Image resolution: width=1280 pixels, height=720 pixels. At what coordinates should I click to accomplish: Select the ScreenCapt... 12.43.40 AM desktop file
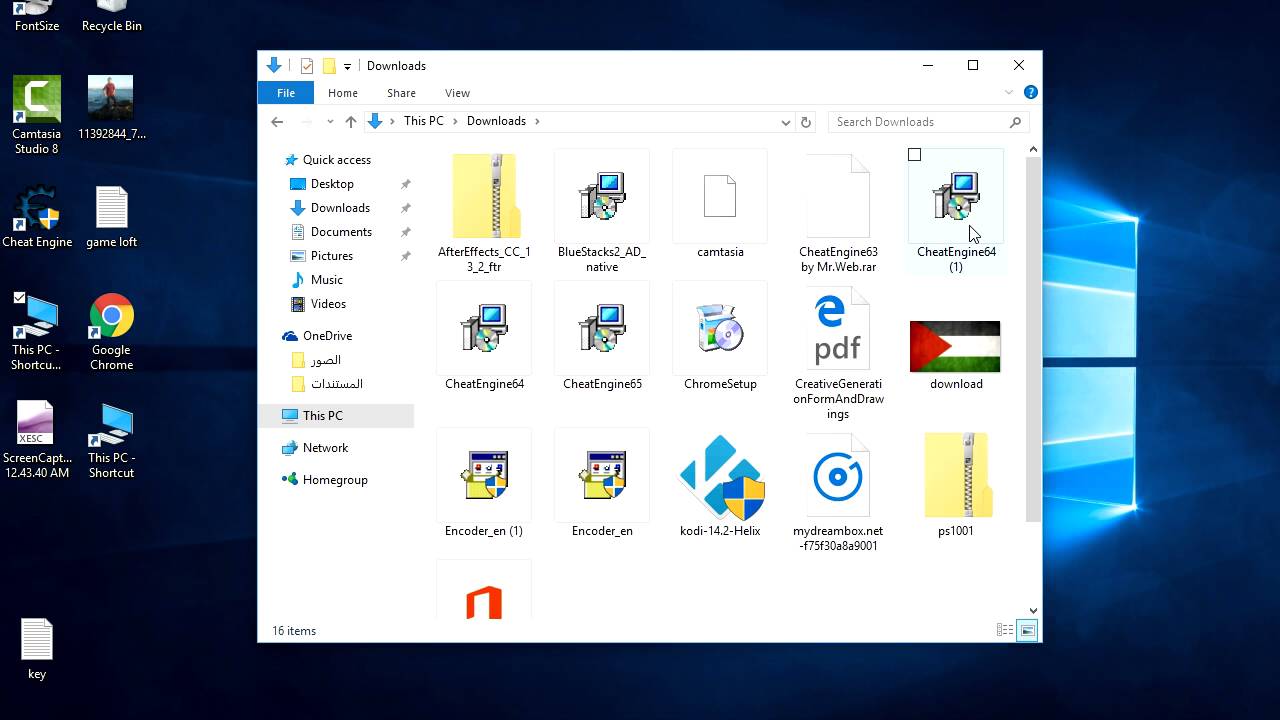click(x=36, y=440)
